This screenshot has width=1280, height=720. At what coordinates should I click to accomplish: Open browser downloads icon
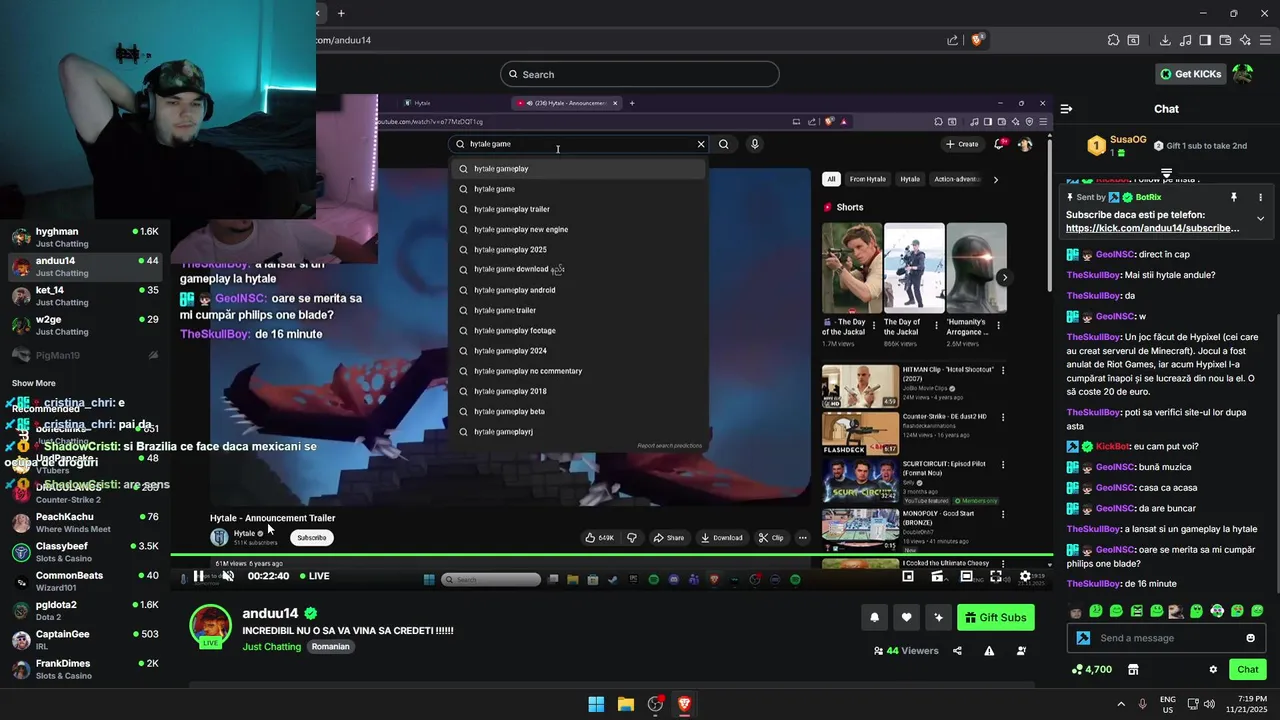(1165, 40)
